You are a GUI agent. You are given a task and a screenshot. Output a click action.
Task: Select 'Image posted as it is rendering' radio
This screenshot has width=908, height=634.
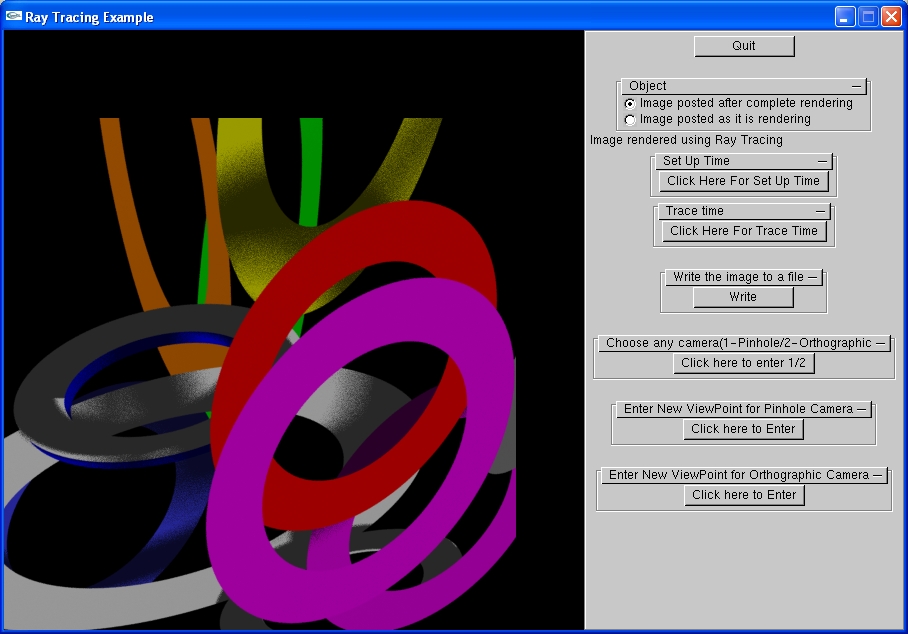[x=630, y=120]
